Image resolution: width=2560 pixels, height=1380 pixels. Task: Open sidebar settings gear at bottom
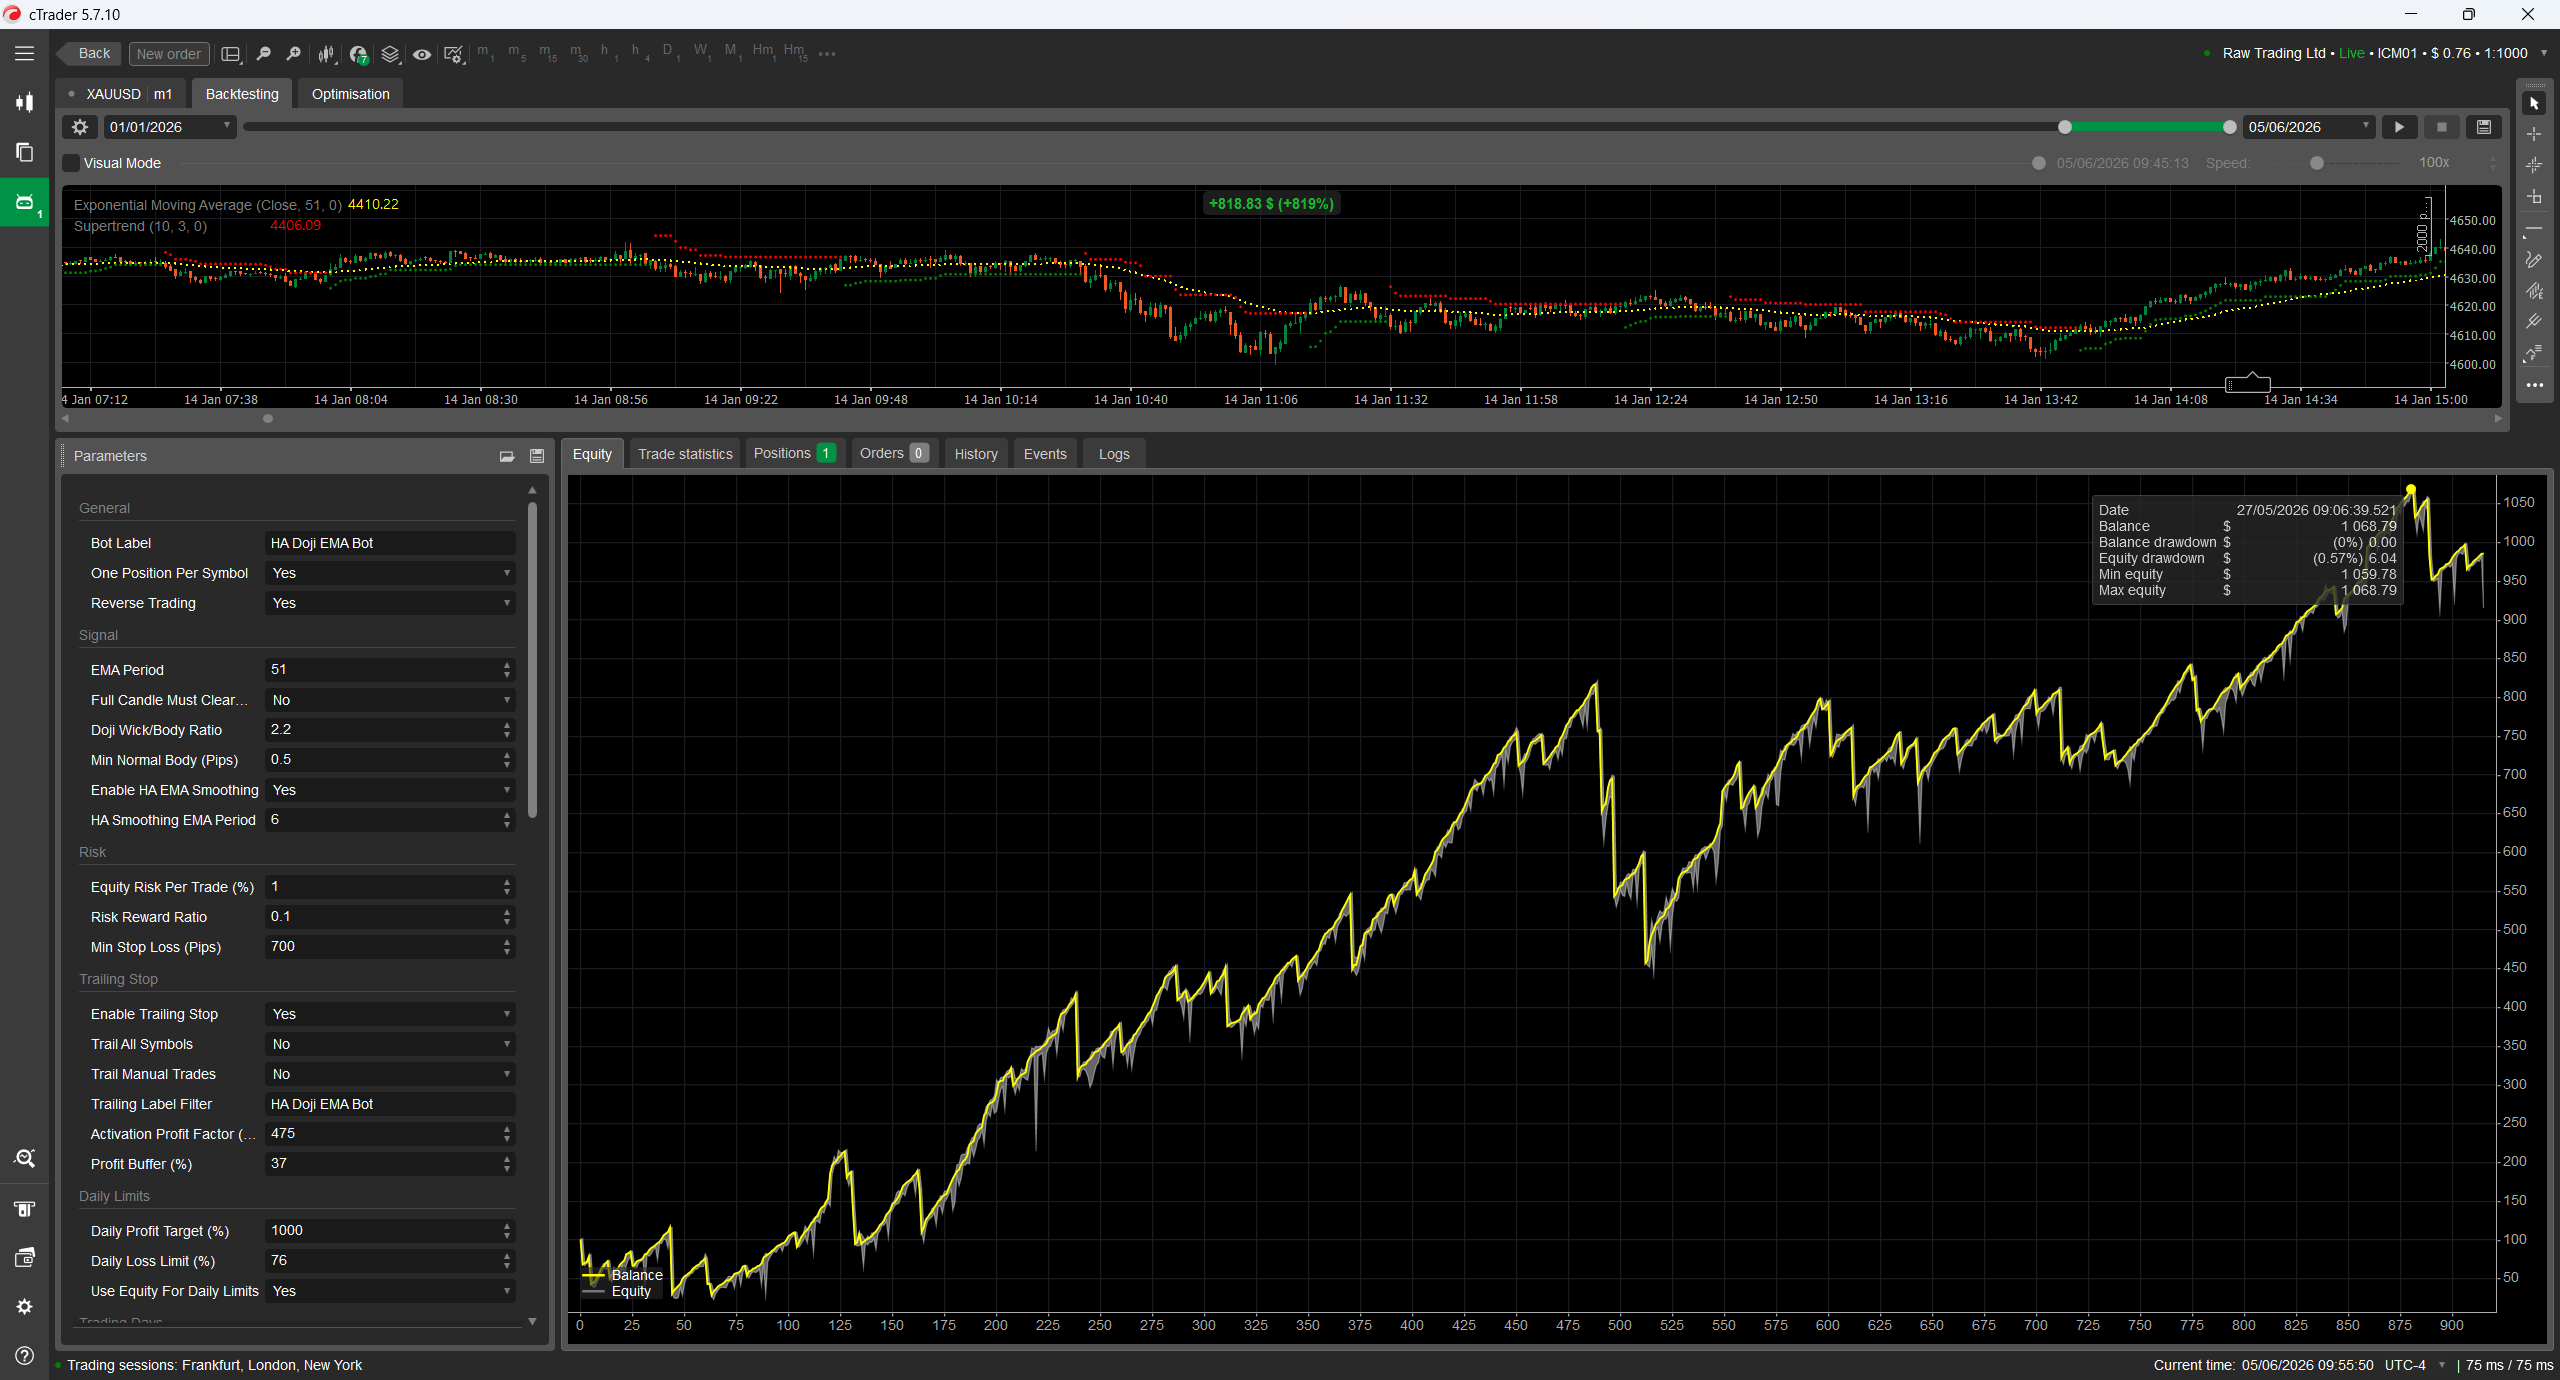point(24,1307)
